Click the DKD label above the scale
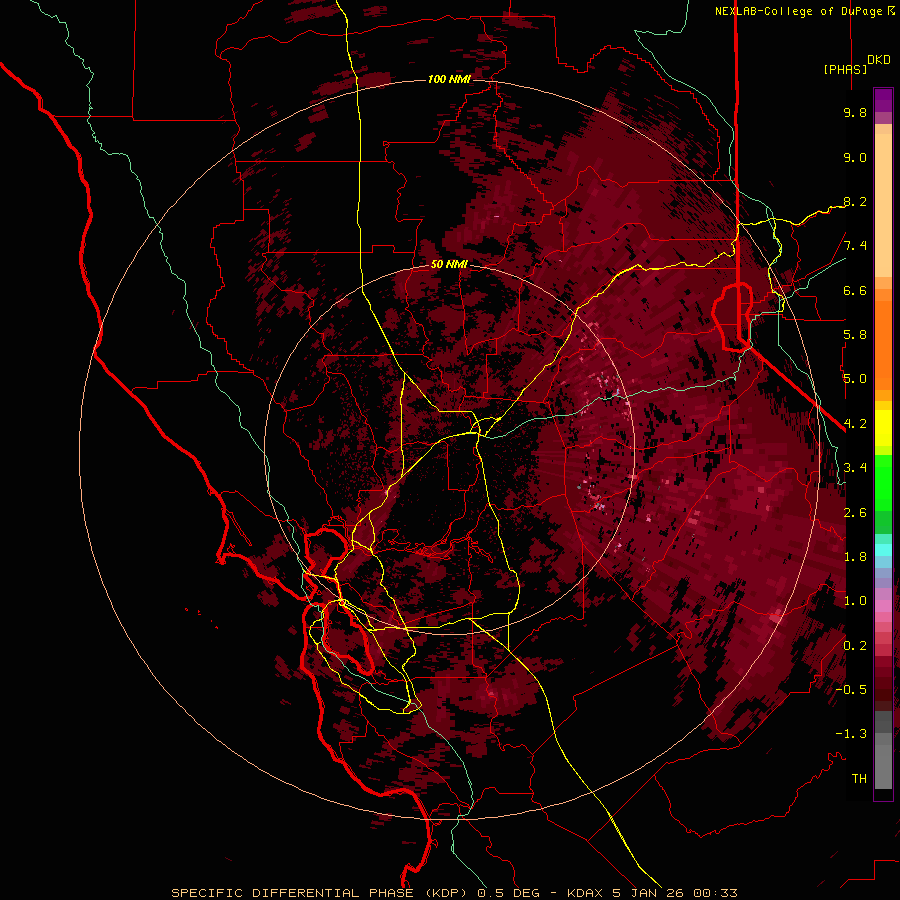The height and width of the screenshot is (900, 900). [x=879, y=60]
